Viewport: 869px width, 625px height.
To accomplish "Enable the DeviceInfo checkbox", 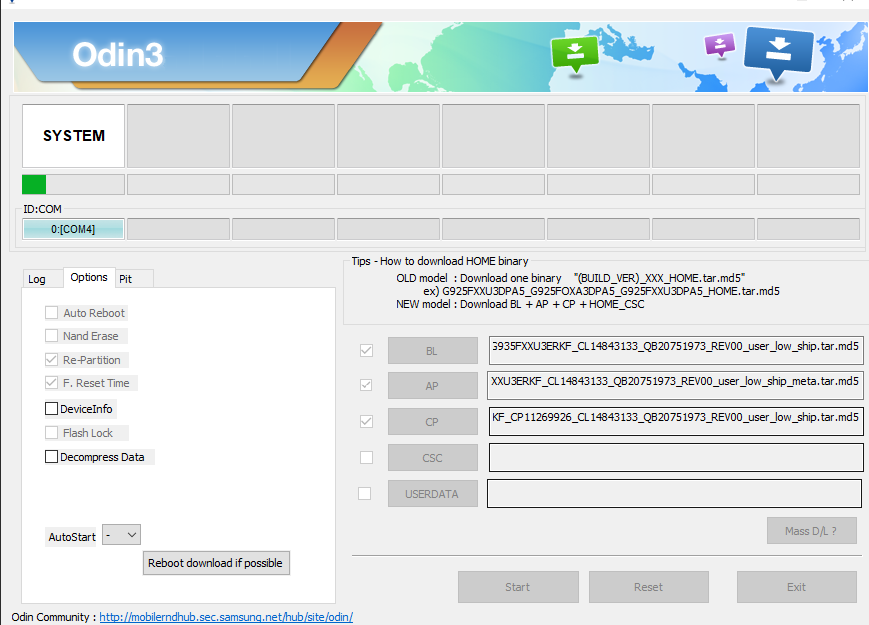I will point(52,409).
